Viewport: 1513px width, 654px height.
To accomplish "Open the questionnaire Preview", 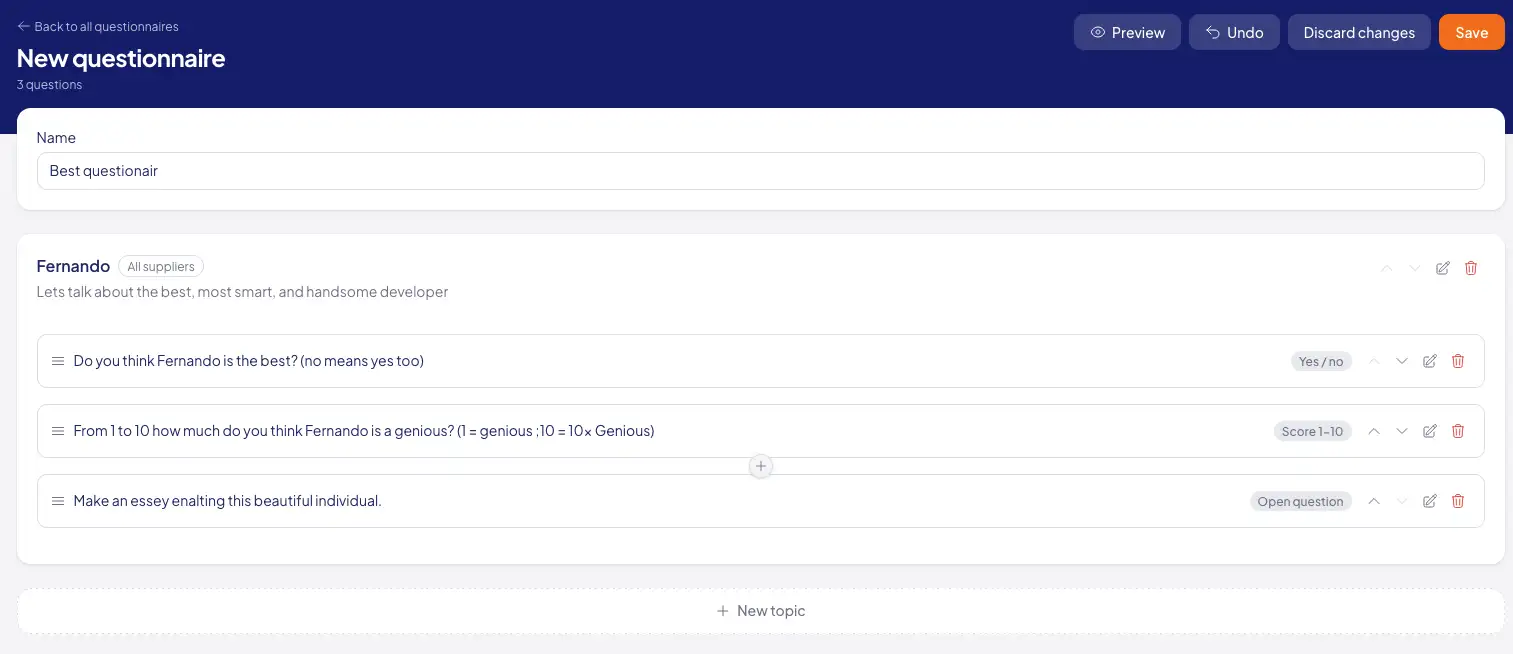I will [1127, 32].
